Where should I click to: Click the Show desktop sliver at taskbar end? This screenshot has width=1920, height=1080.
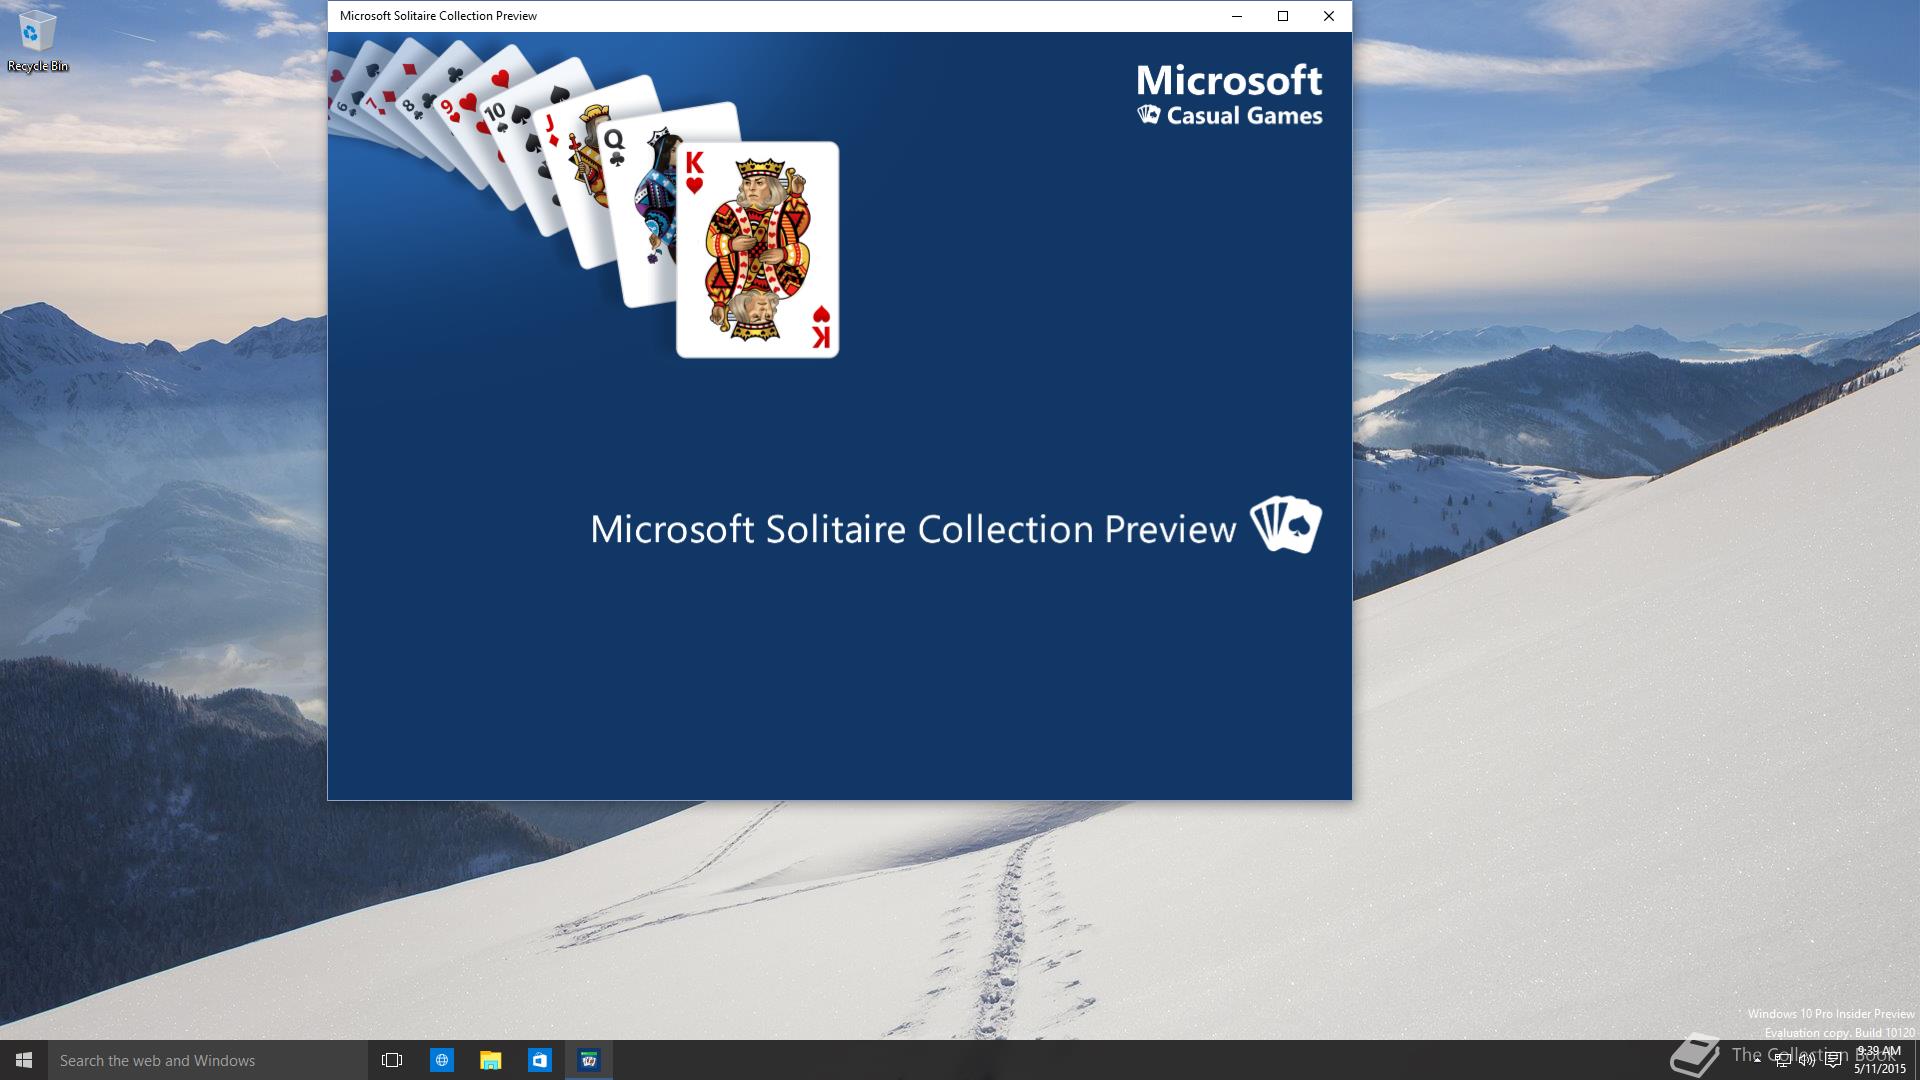[x=1916, y=1060]
